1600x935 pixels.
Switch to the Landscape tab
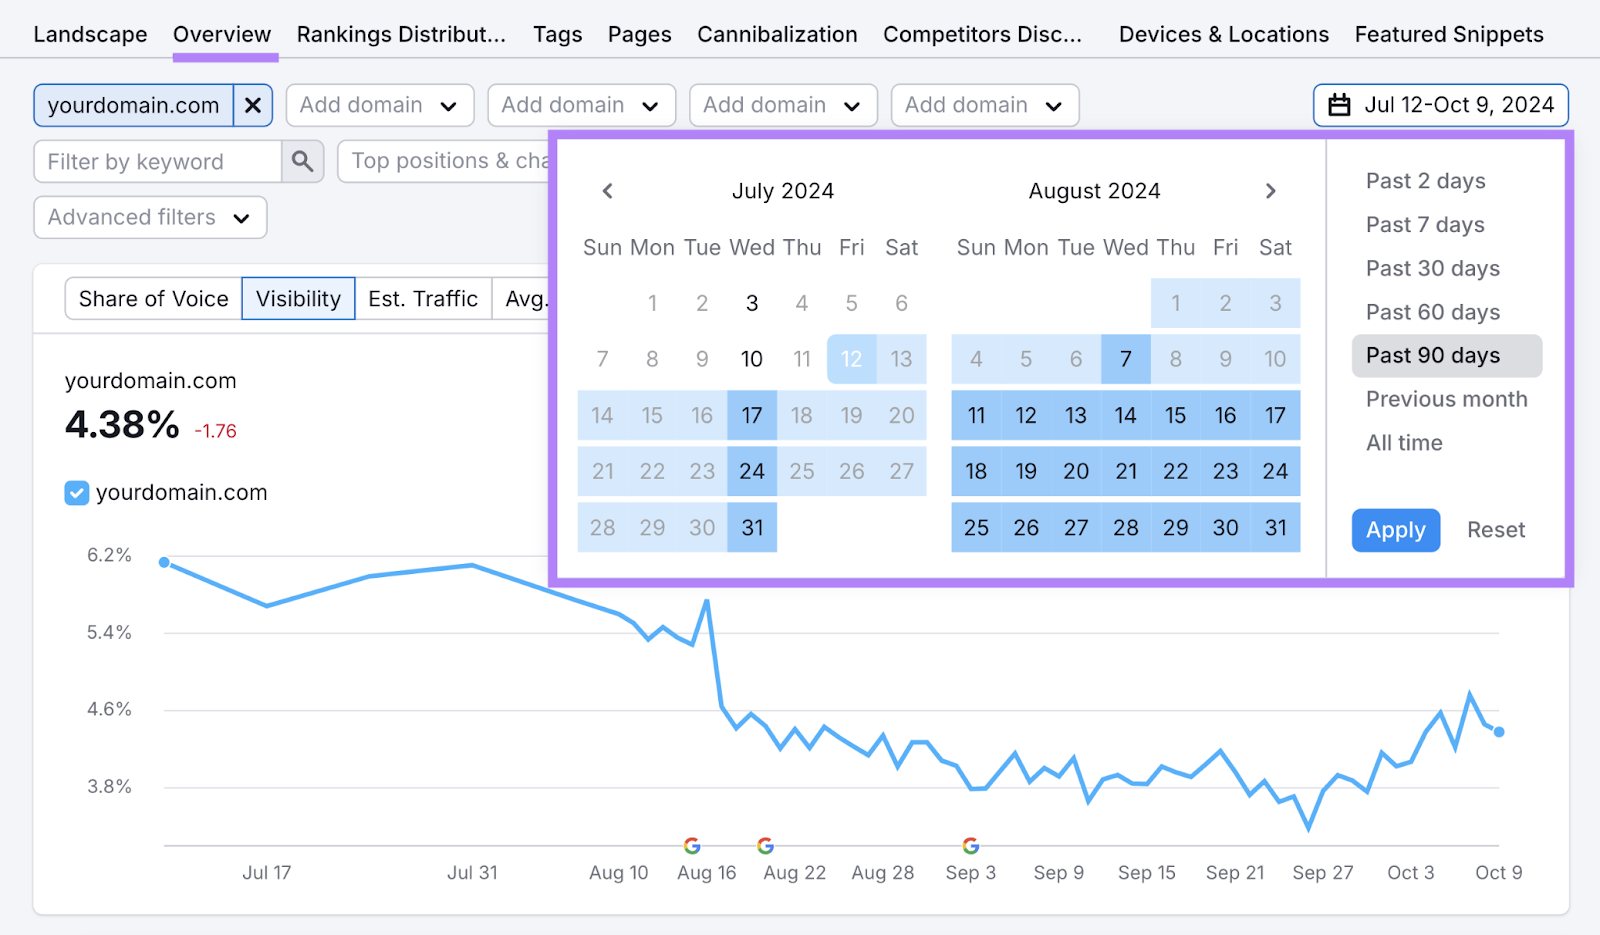point(90,33)
